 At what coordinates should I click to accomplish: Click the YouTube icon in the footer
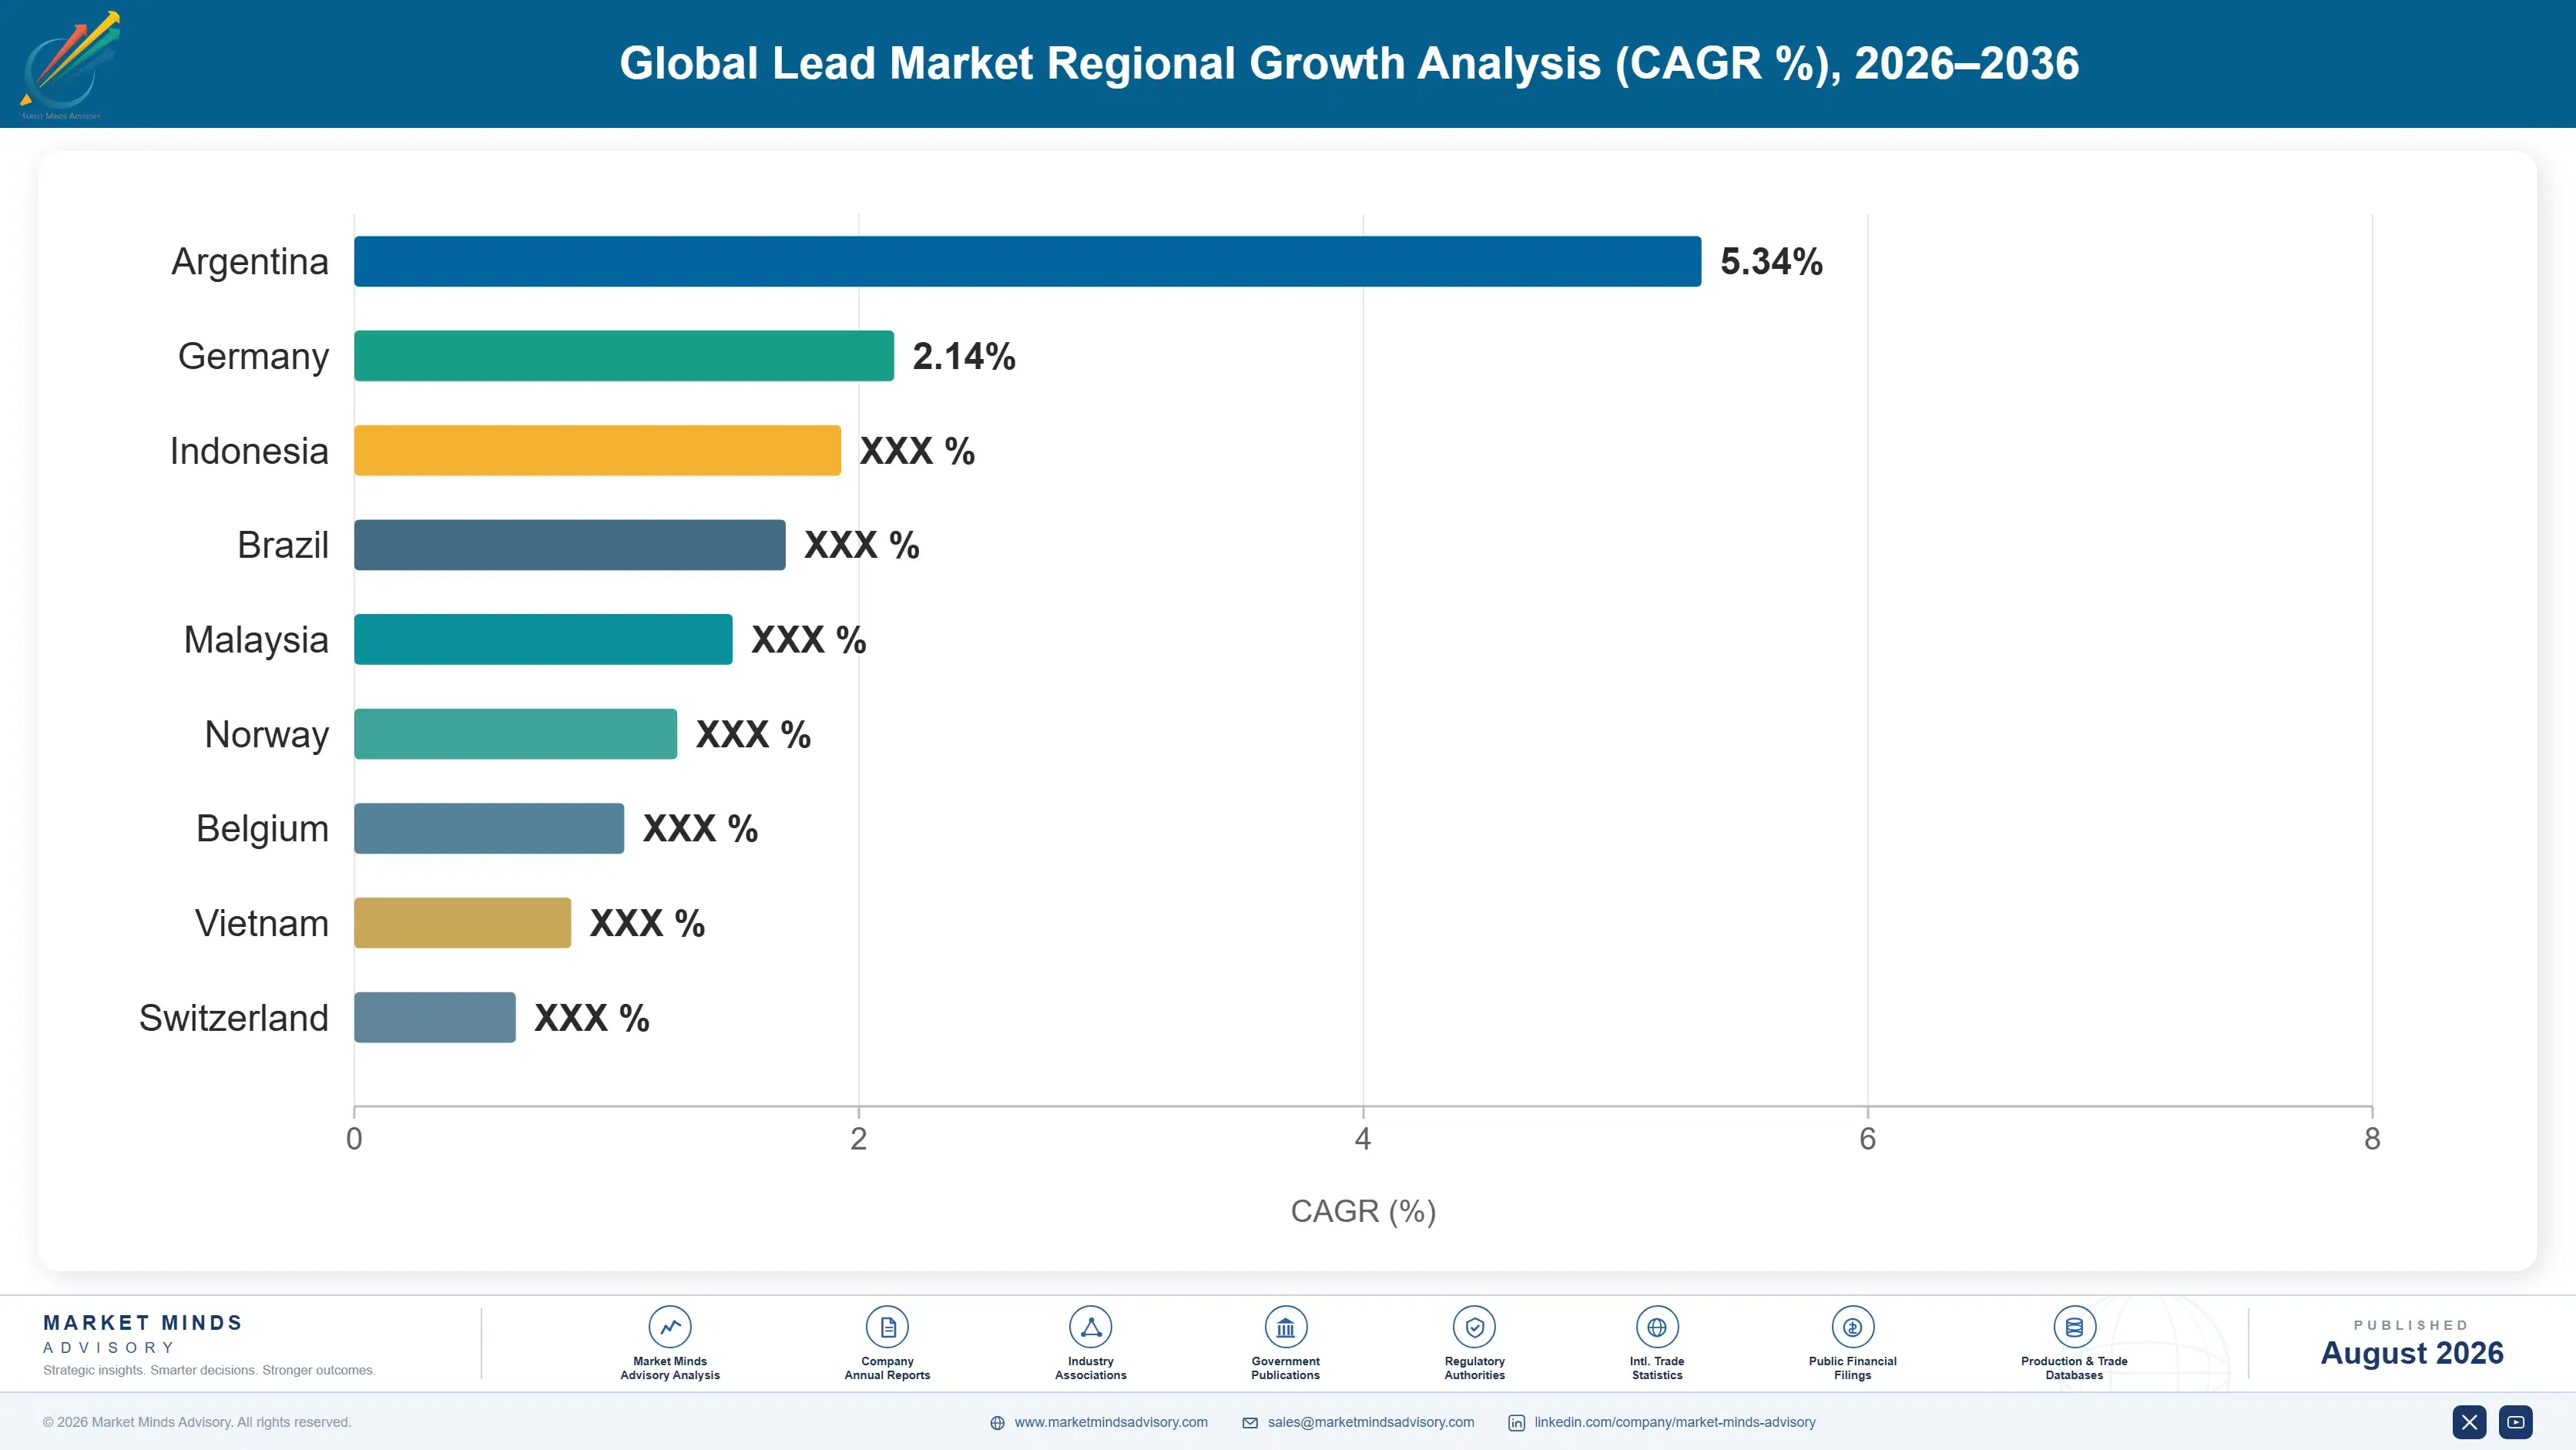pos(2516,1422)
